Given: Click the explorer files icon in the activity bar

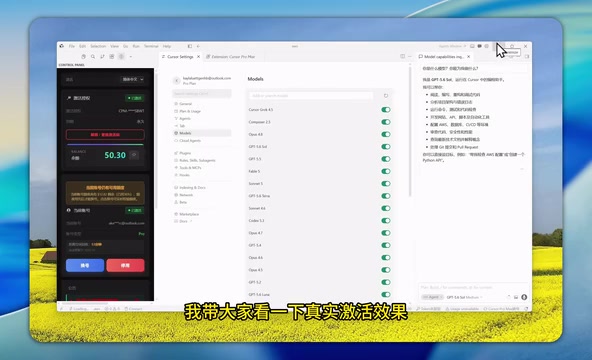Looking at the screenshot, I should (83, 57).
